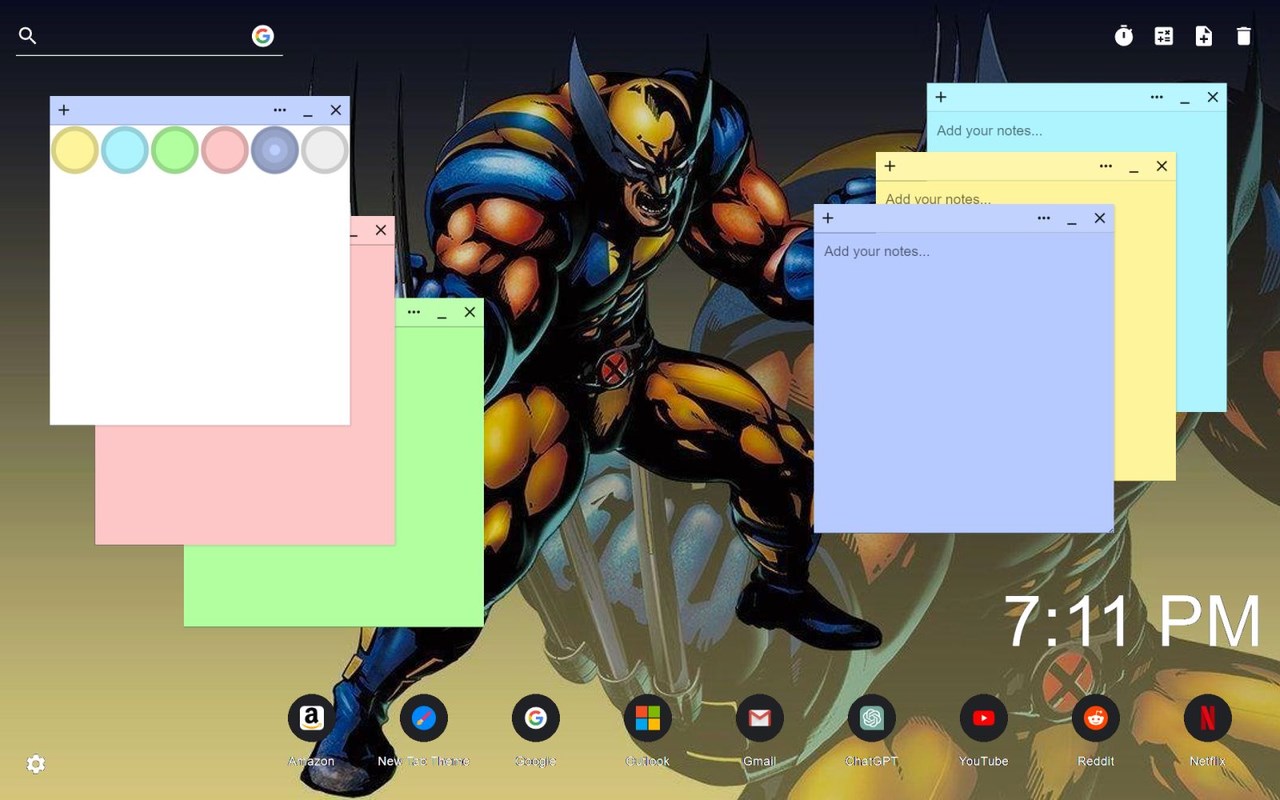Close the green sticky note
Screen dimensions: 1280x800
coord(470,312)
